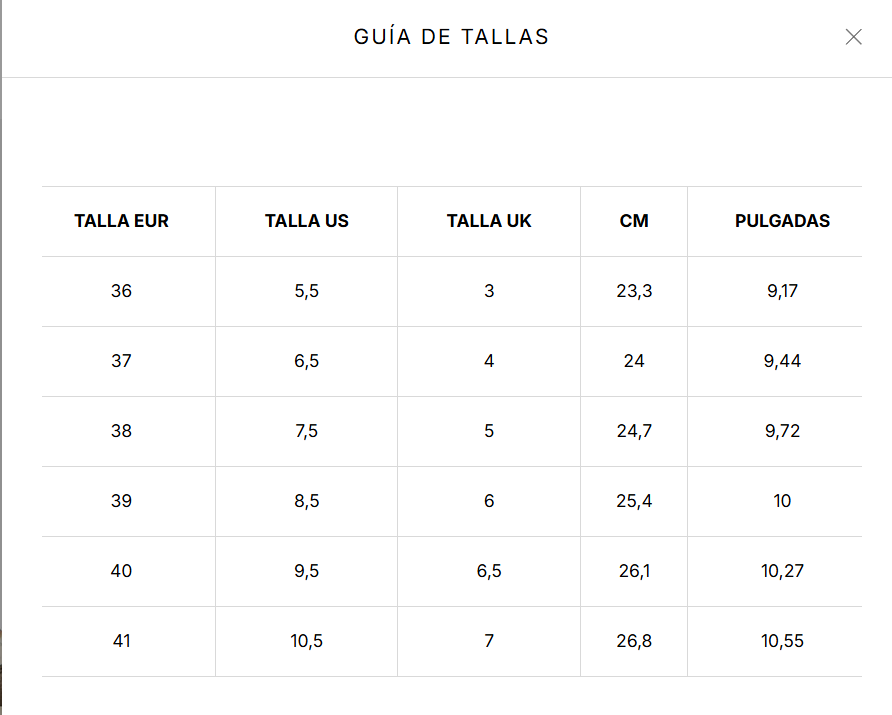Select the Talla US column header
This screenshot has height=715, width=892.
306,221
